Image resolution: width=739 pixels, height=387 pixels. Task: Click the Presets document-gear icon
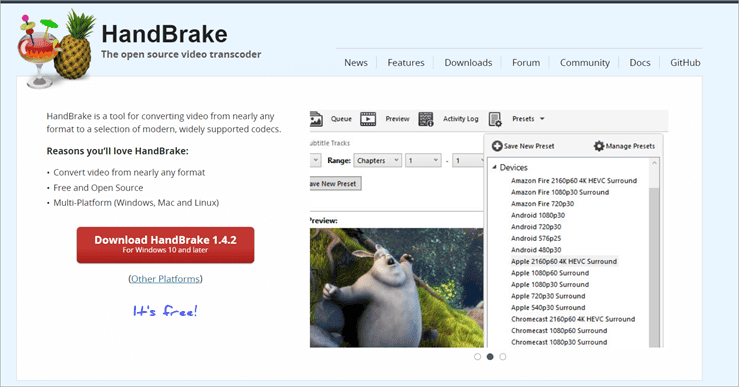point(495,119)
